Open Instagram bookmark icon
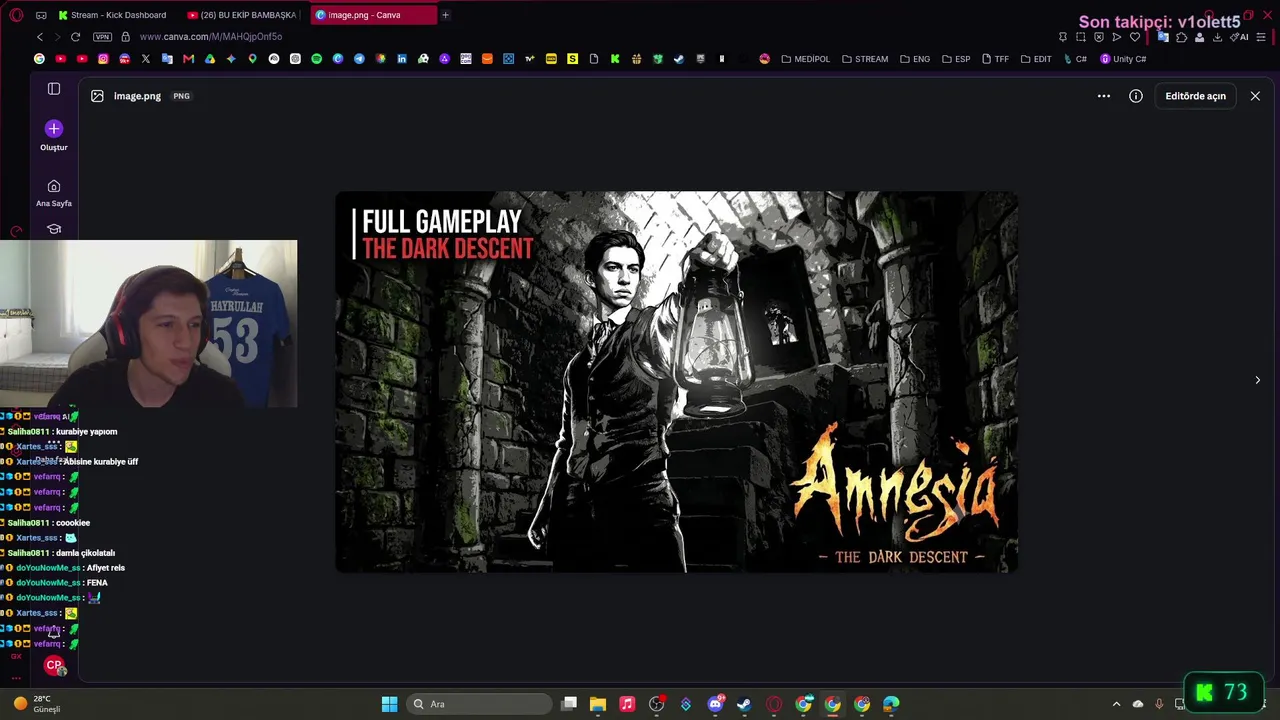The width and height of the screenshot is (1280, 720). click(103, 59)
